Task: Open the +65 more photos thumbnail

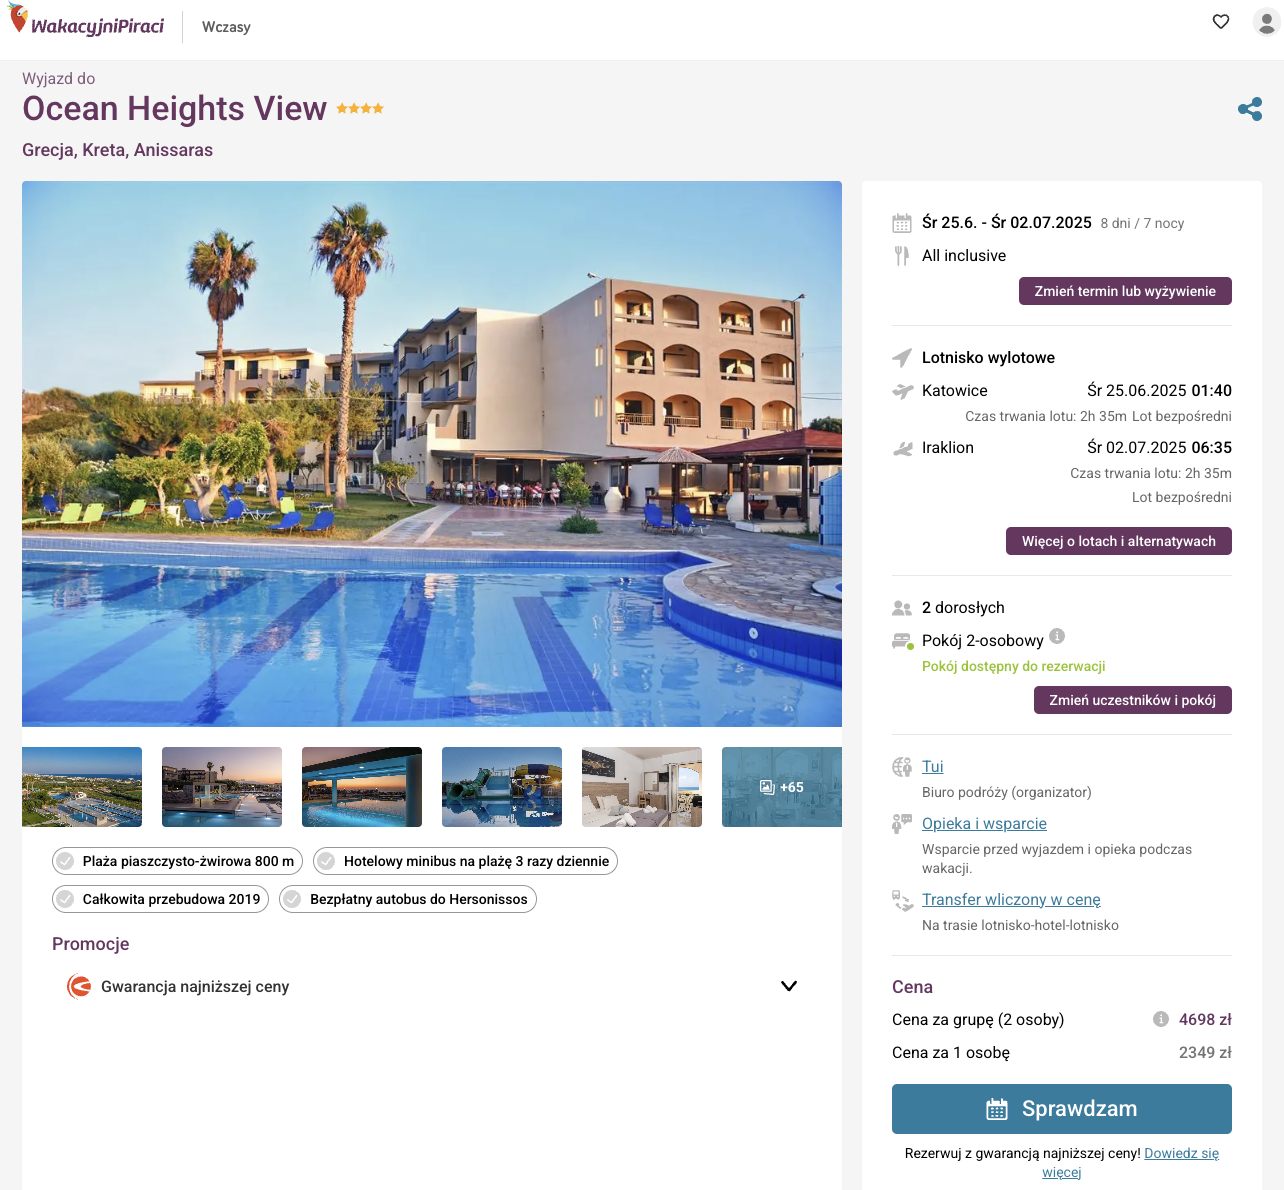Action: (782, 787)
